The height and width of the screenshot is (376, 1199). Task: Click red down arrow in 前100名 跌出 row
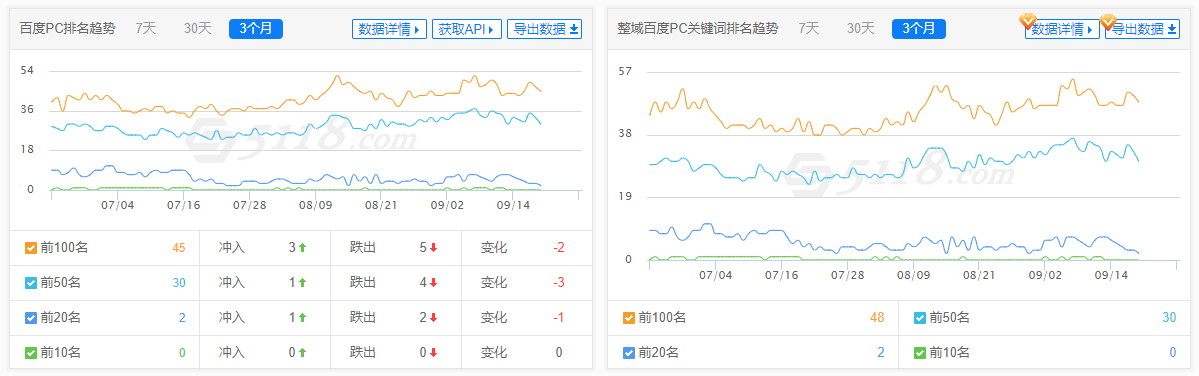(434, 248)
